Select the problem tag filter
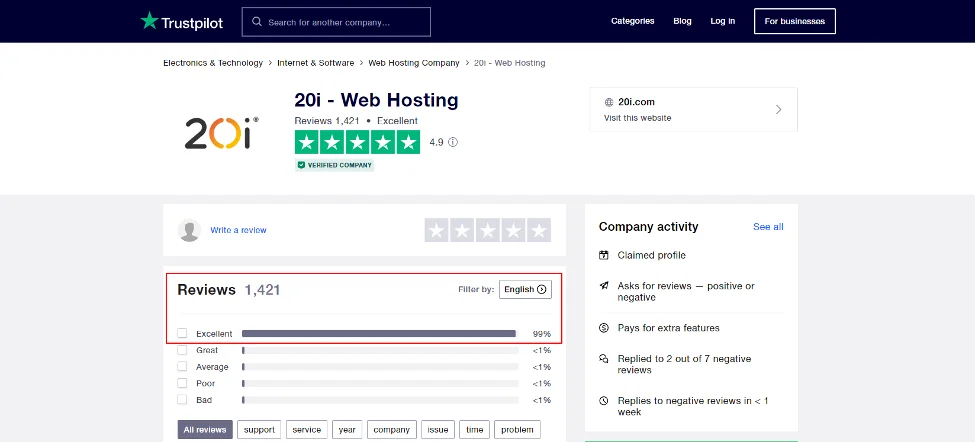Screen dimensions: 977x443 coord(517,430)
